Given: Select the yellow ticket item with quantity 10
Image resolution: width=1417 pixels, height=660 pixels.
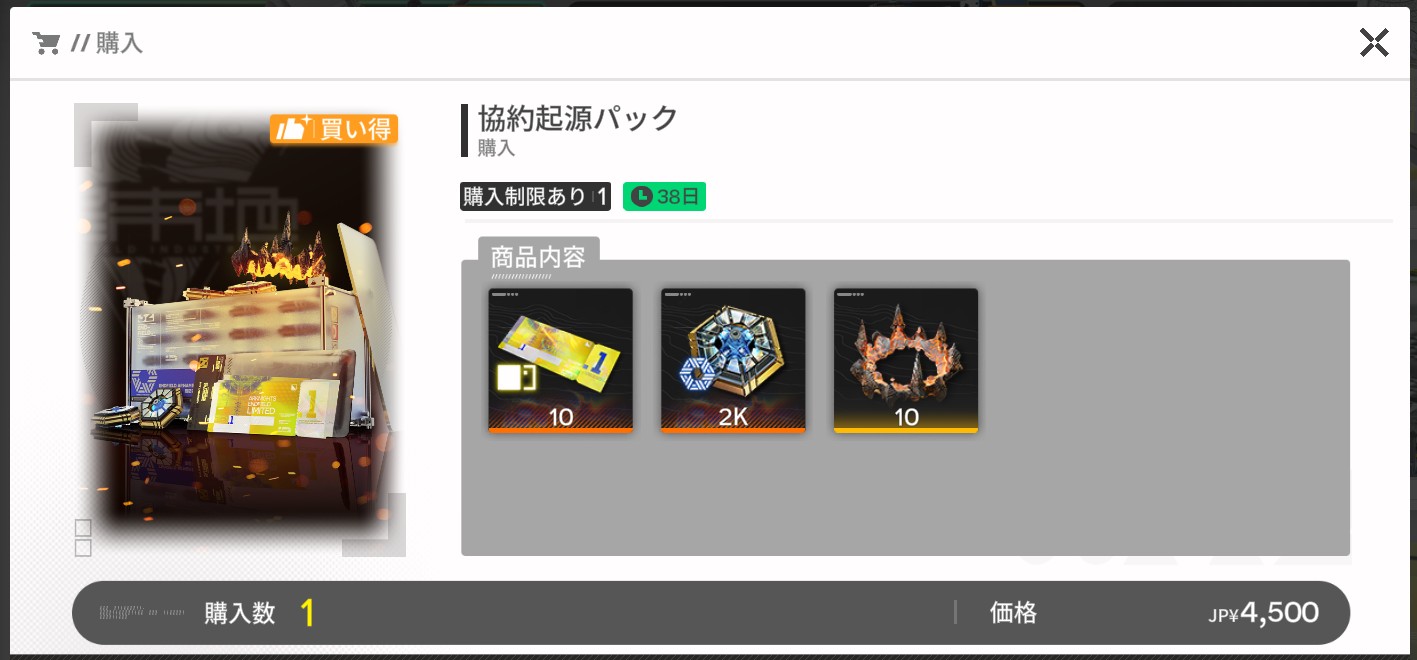Looking at the screenshot, I should click(x=560, y=361).
